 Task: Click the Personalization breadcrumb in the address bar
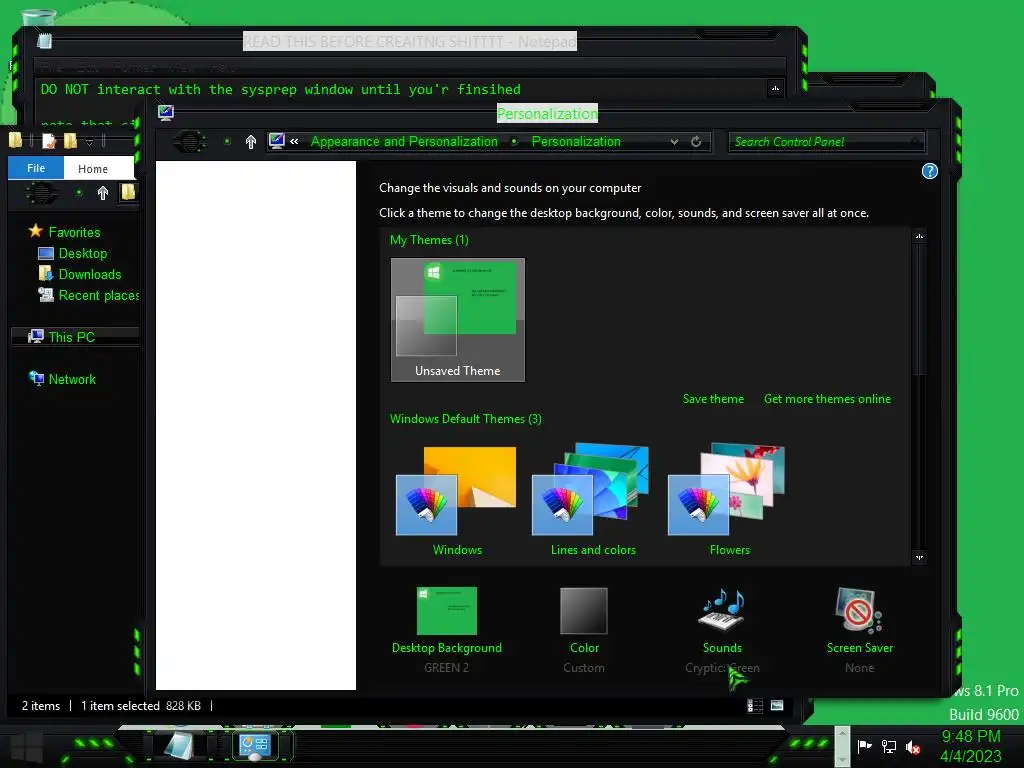point(576,142)
